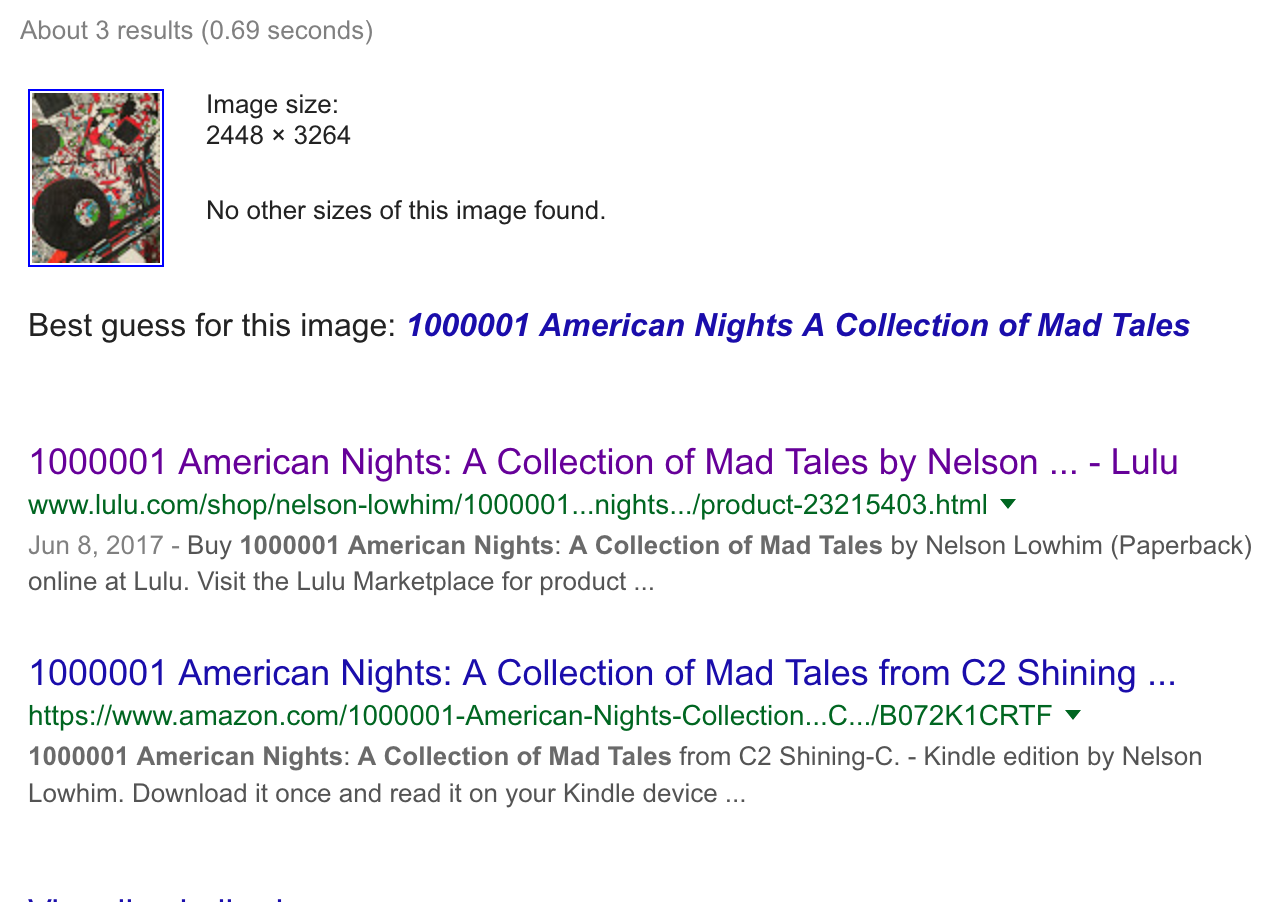Open the Lulu result title for 1000001 American Nights
Screen dimensions: 1266x902
(603, 462)
